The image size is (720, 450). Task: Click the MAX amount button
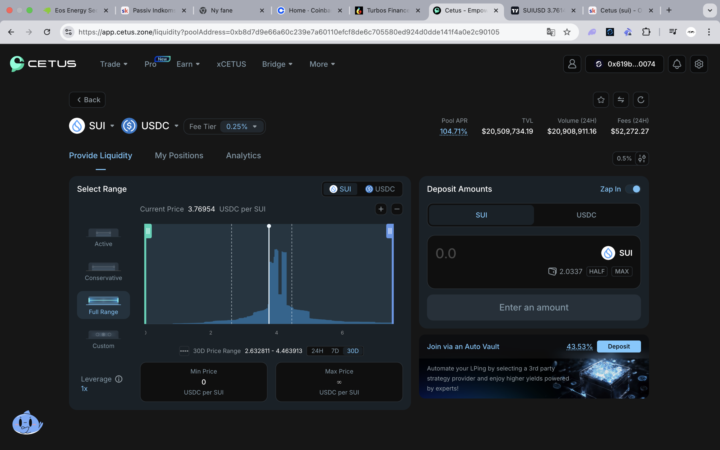[622, 271]
